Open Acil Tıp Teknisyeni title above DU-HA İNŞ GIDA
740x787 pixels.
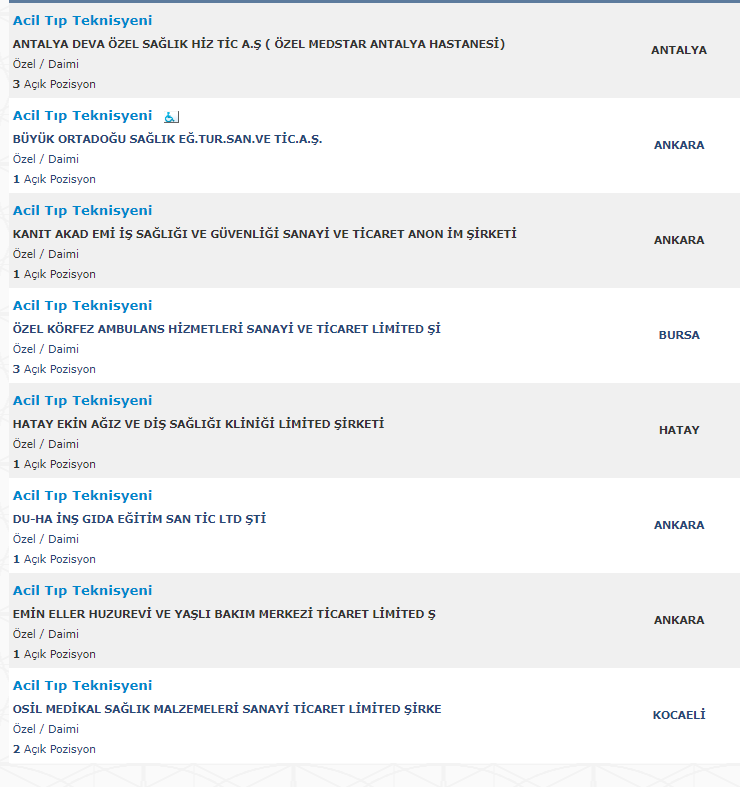coord(83,496)
